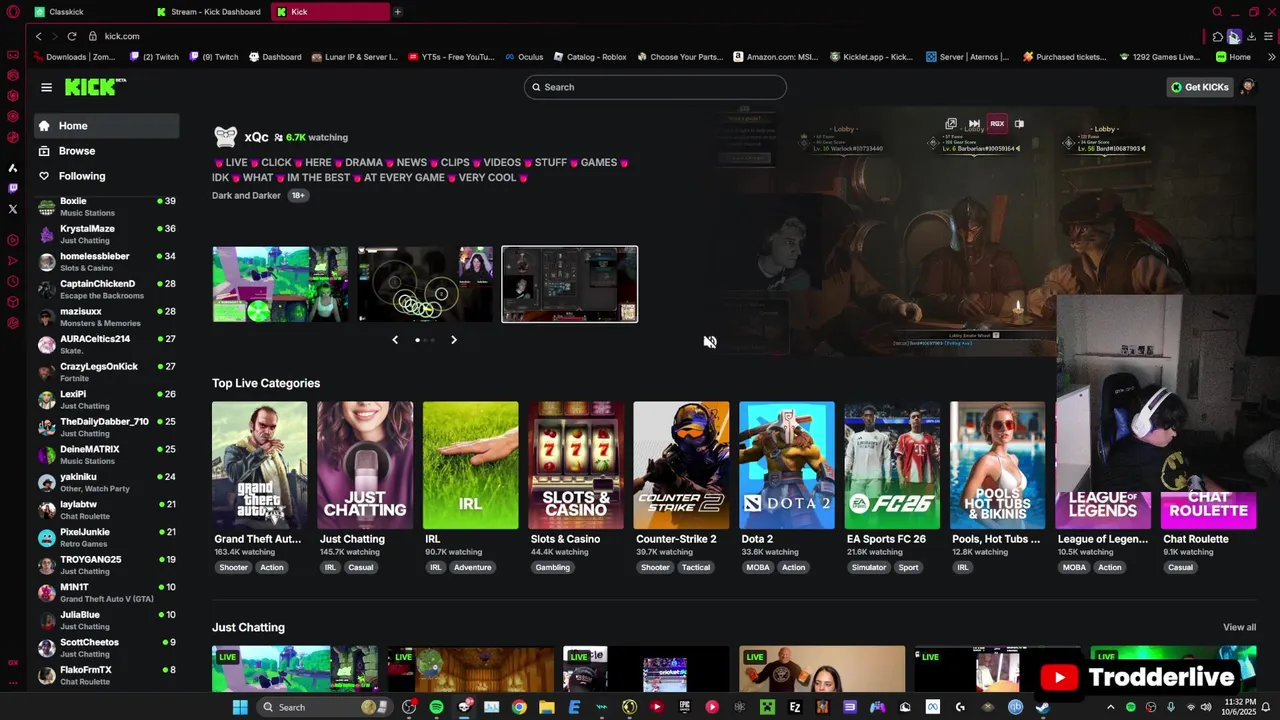Open homelessbieber channel in sidebar
This screenshot has height=720, width=1280.
pos(106,262)
